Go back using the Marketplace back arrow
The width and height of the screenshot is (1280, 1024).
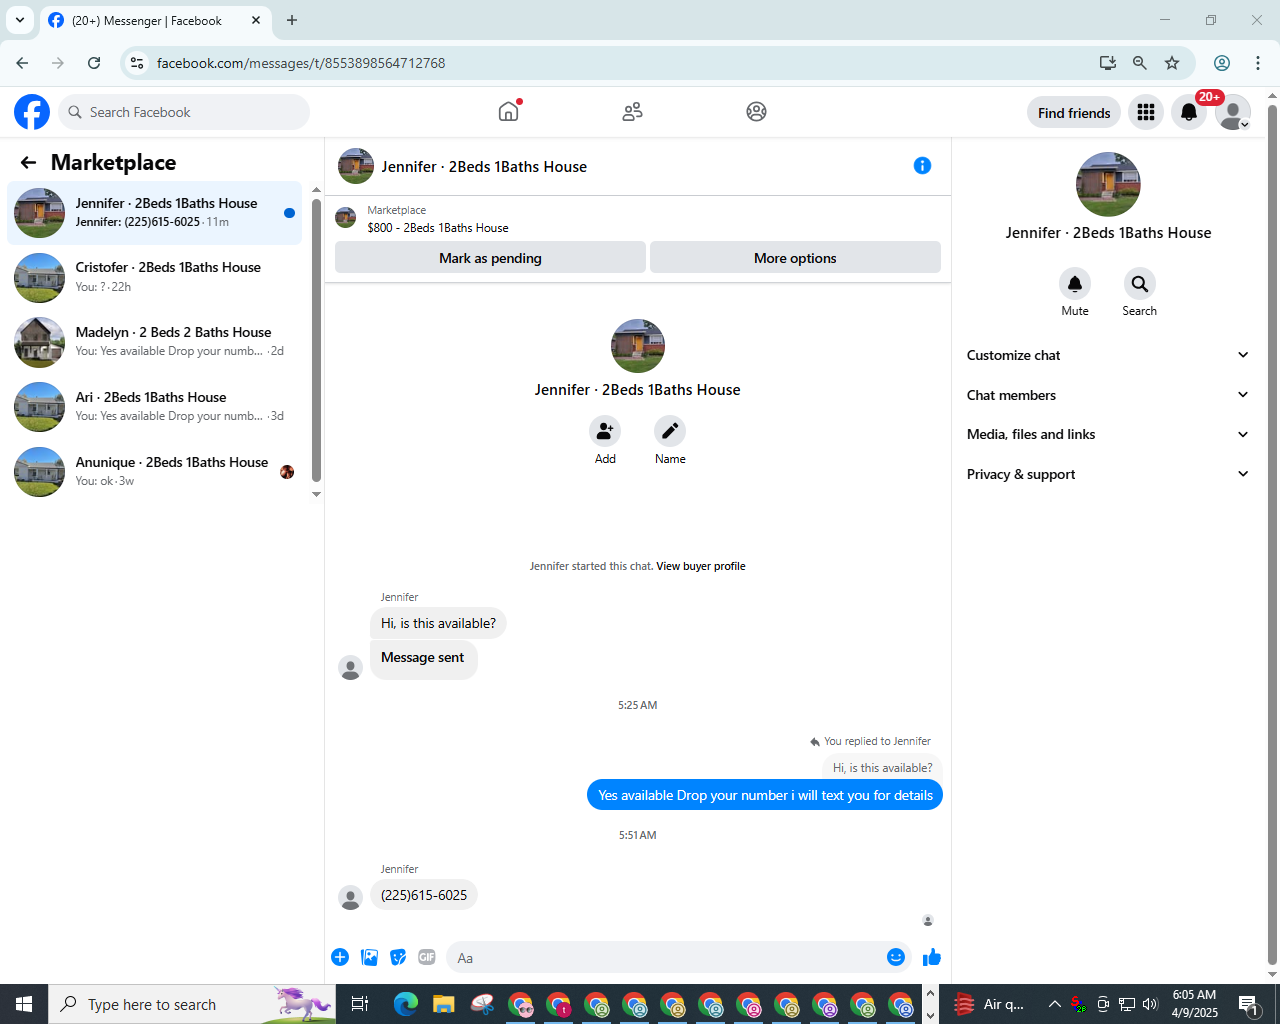tap(28, 162)
